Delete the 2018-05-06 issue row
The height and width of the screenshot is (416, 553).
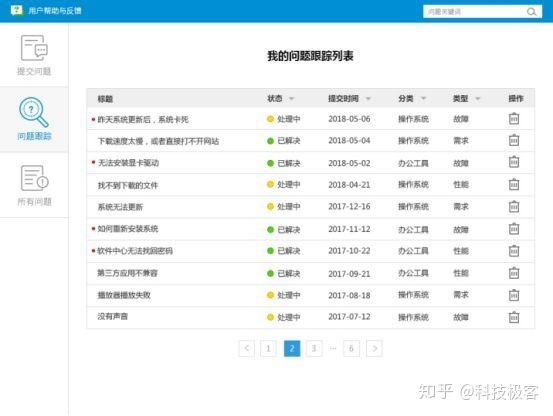(514, 118)
